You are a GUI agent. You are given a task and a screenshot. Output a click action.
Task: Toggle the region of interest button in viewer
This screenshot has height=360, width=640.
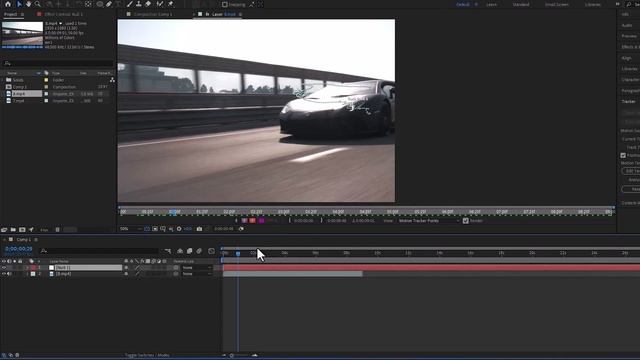coord(155,229)
